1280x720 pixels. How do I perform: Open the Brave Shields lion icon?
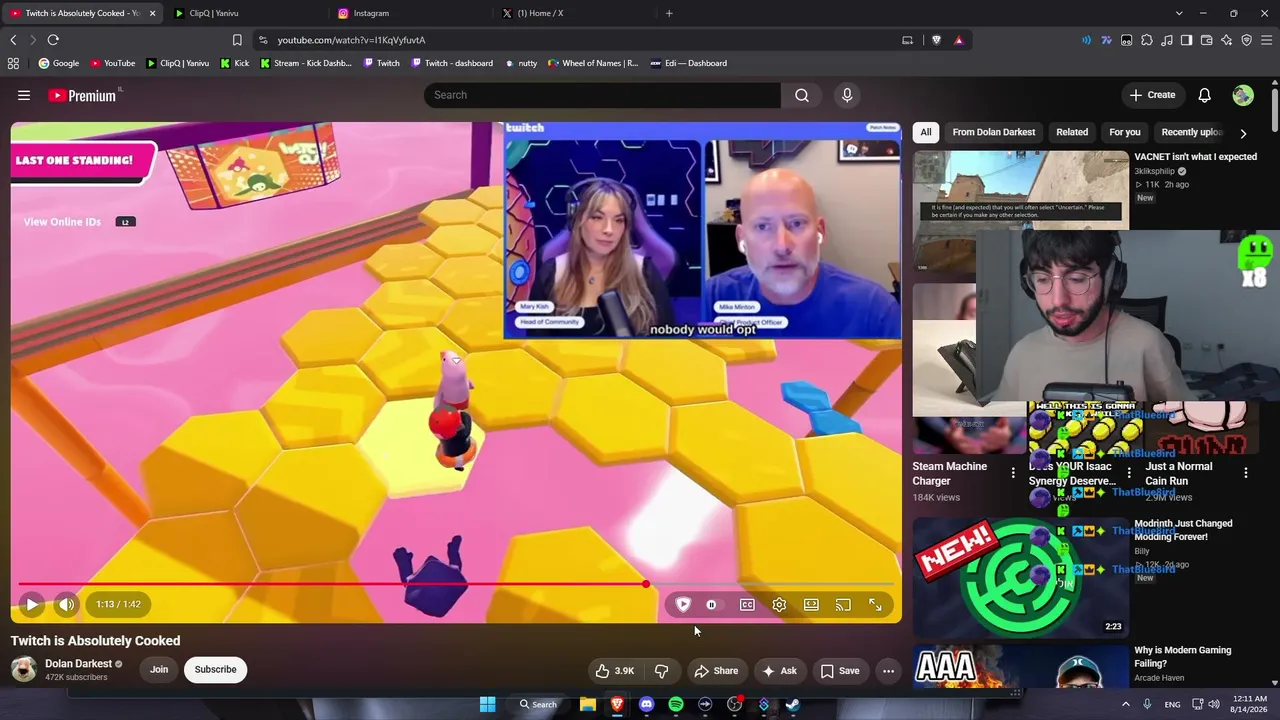click(x=936, y=40)
